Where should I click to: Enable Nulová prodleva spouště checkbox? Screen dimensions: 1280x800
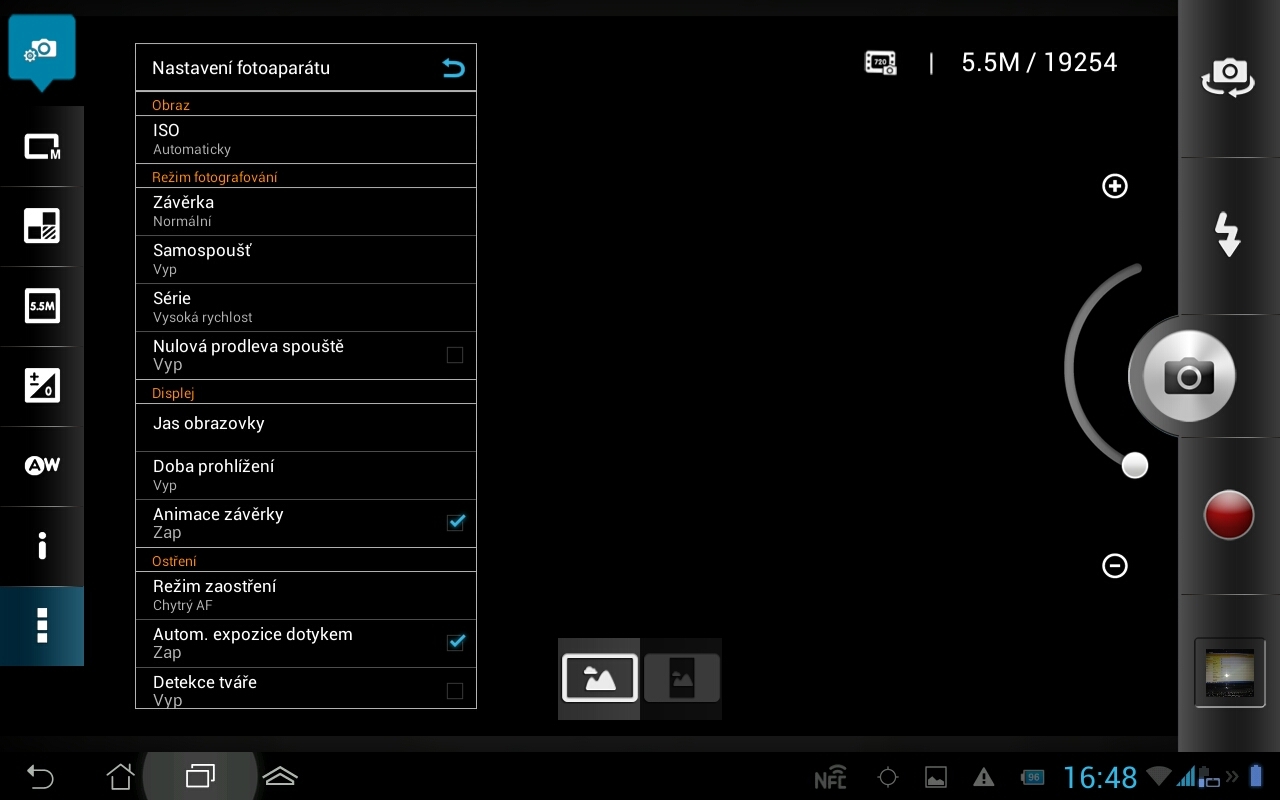coord(455,355)
